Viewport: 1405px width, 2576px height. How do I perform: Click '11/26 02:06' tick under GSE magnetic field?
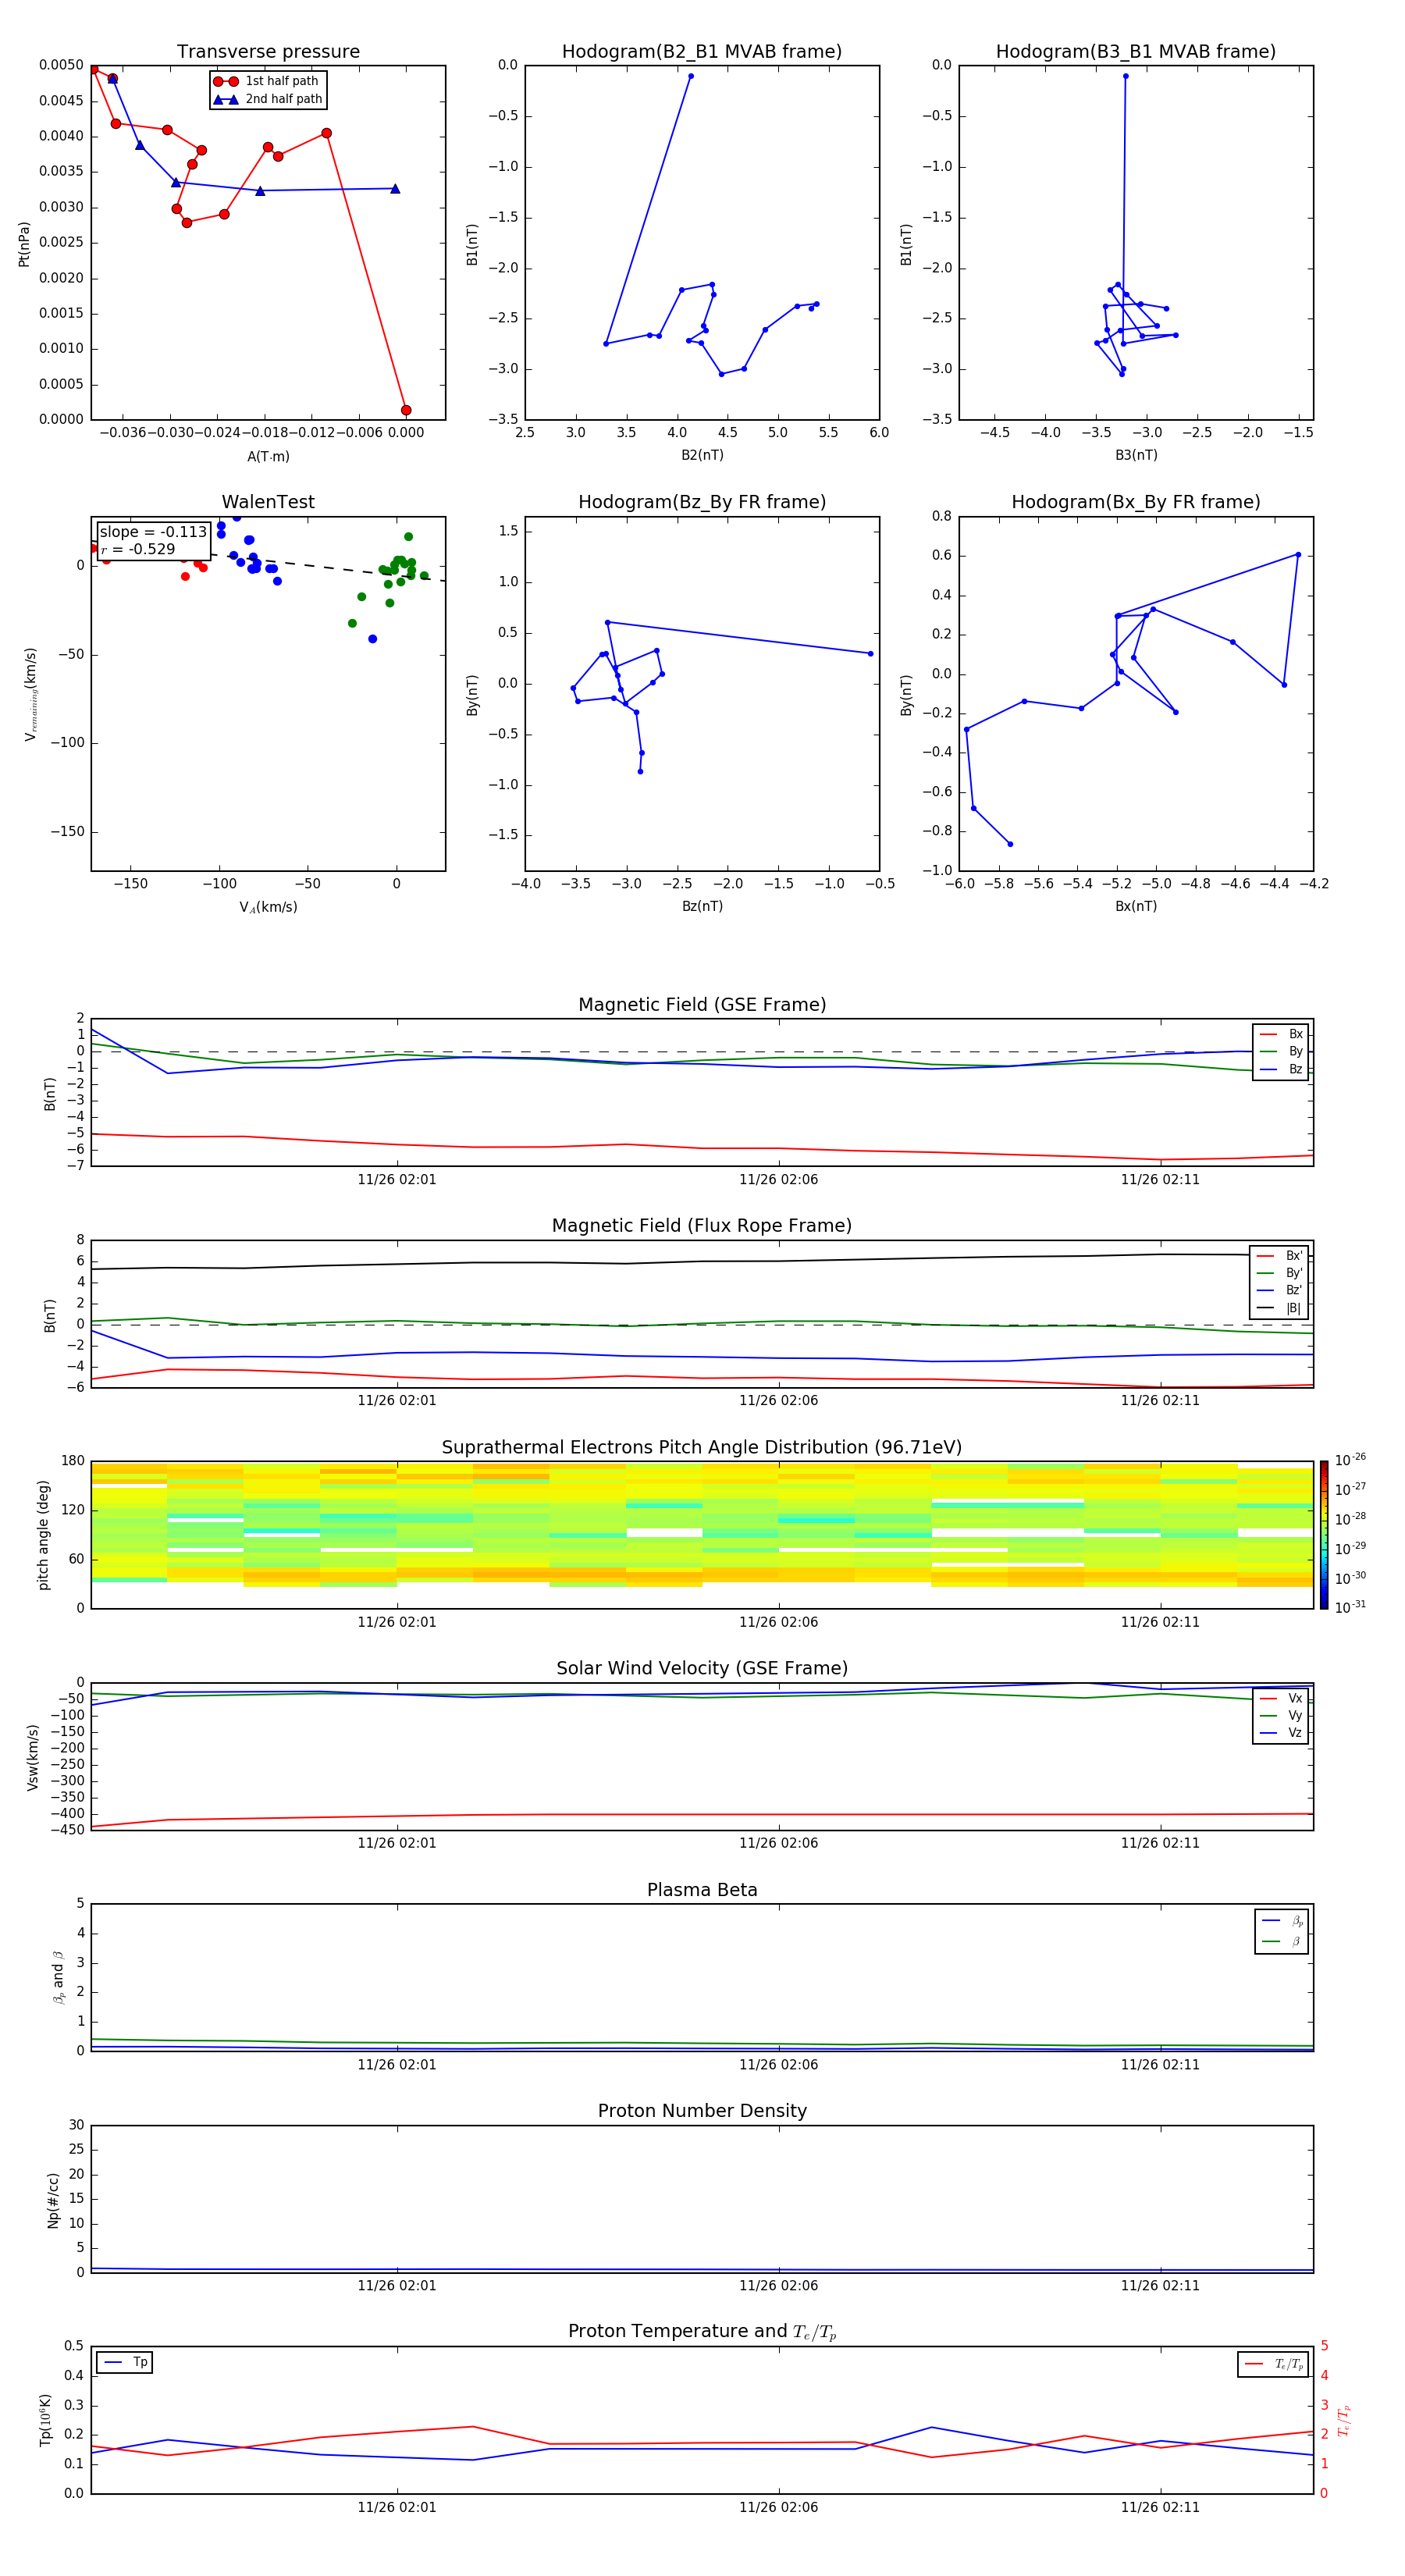tap(778, 1180)
